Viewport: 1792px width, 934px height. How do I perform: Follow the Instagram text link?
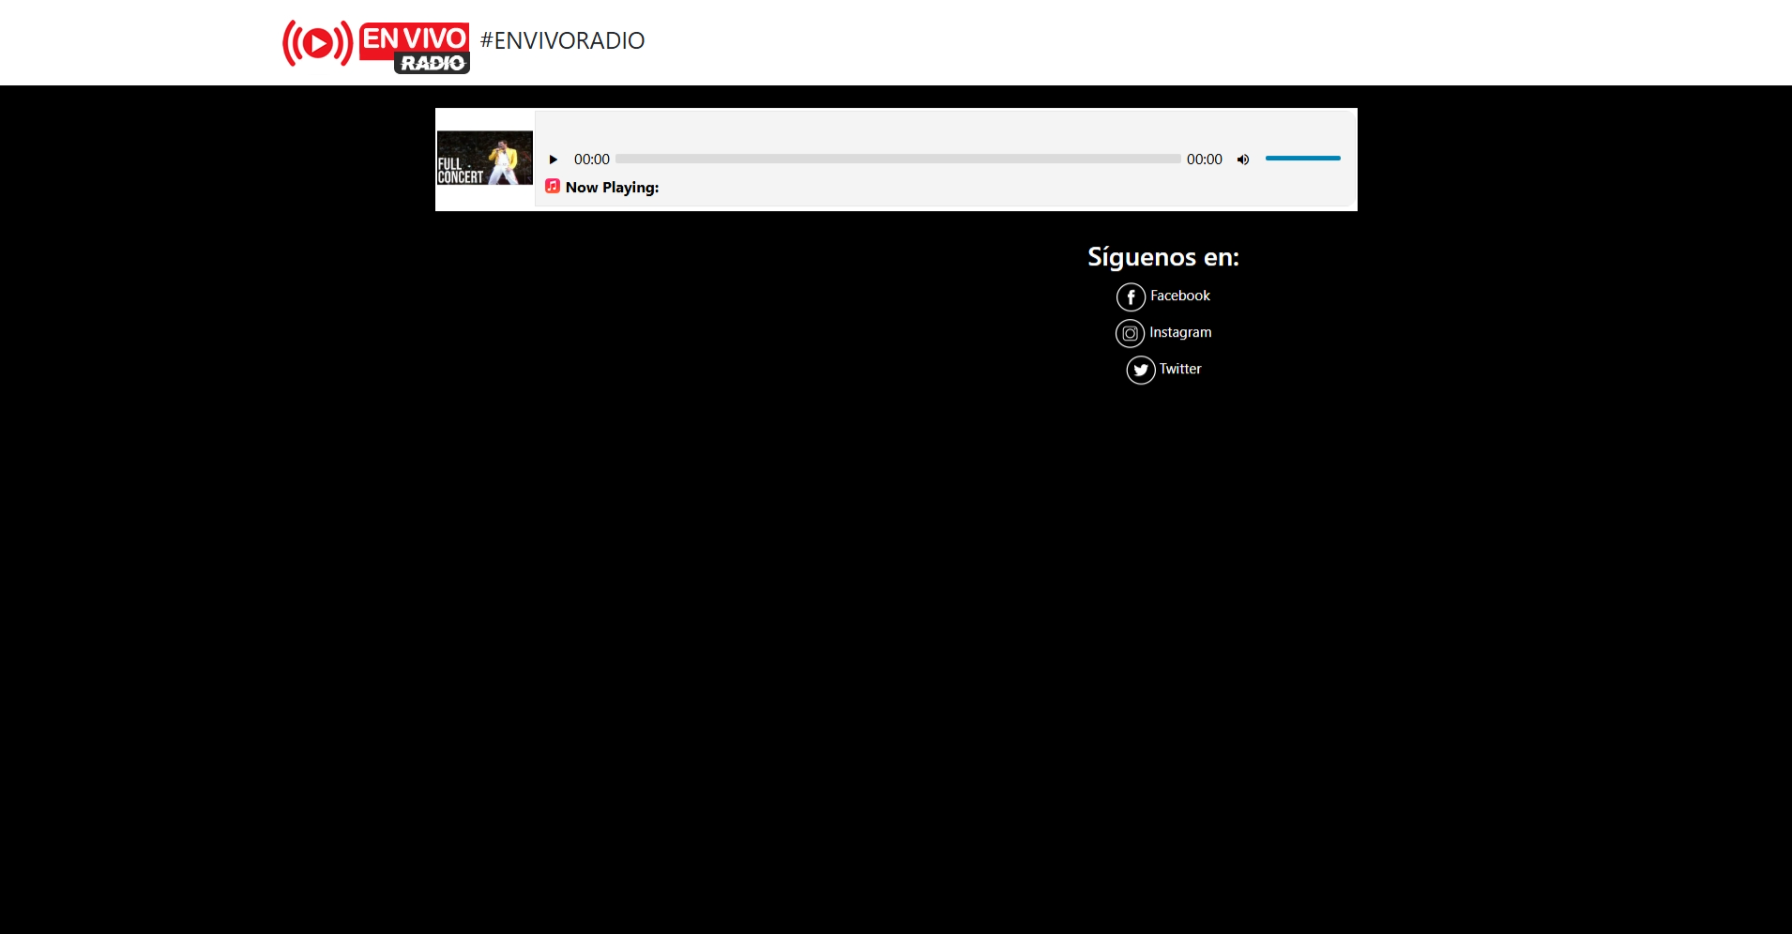pos(1180,332)
